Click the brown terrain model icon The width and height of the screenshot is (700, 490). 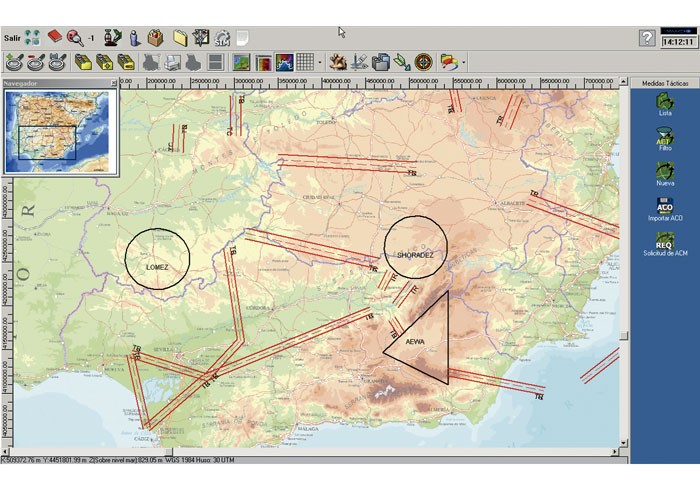(x=338, y=62)
